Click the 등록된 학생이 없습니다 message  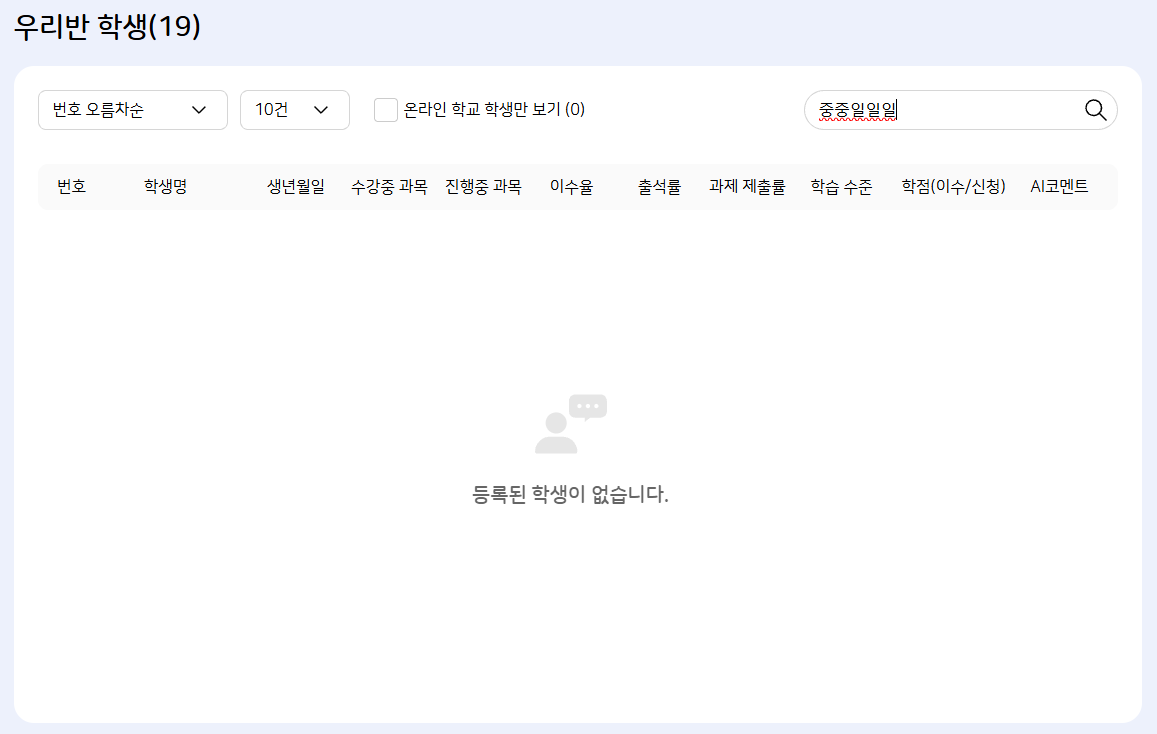570,495
